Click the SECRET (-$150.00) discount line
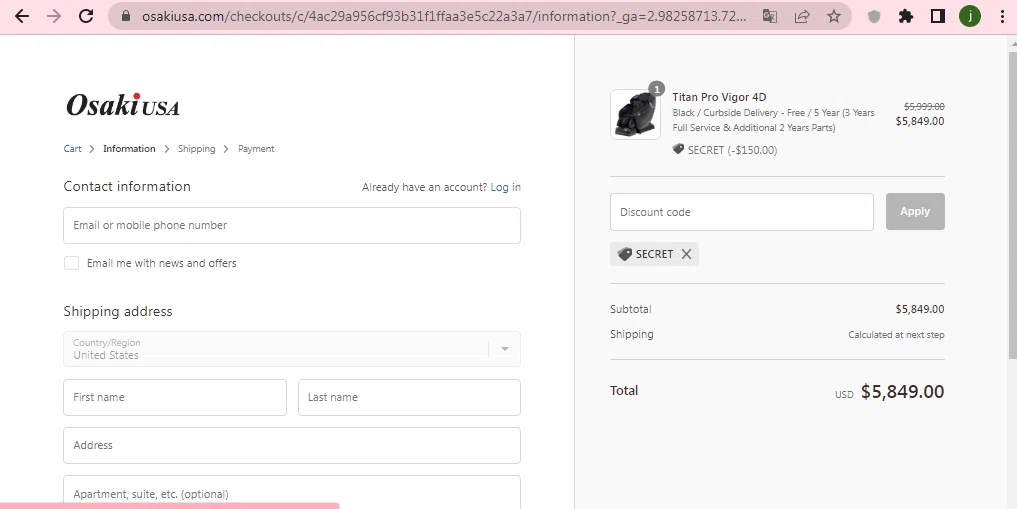This screenshot has height=509, width=1017. pyautogui.click(x=725, y=150)
